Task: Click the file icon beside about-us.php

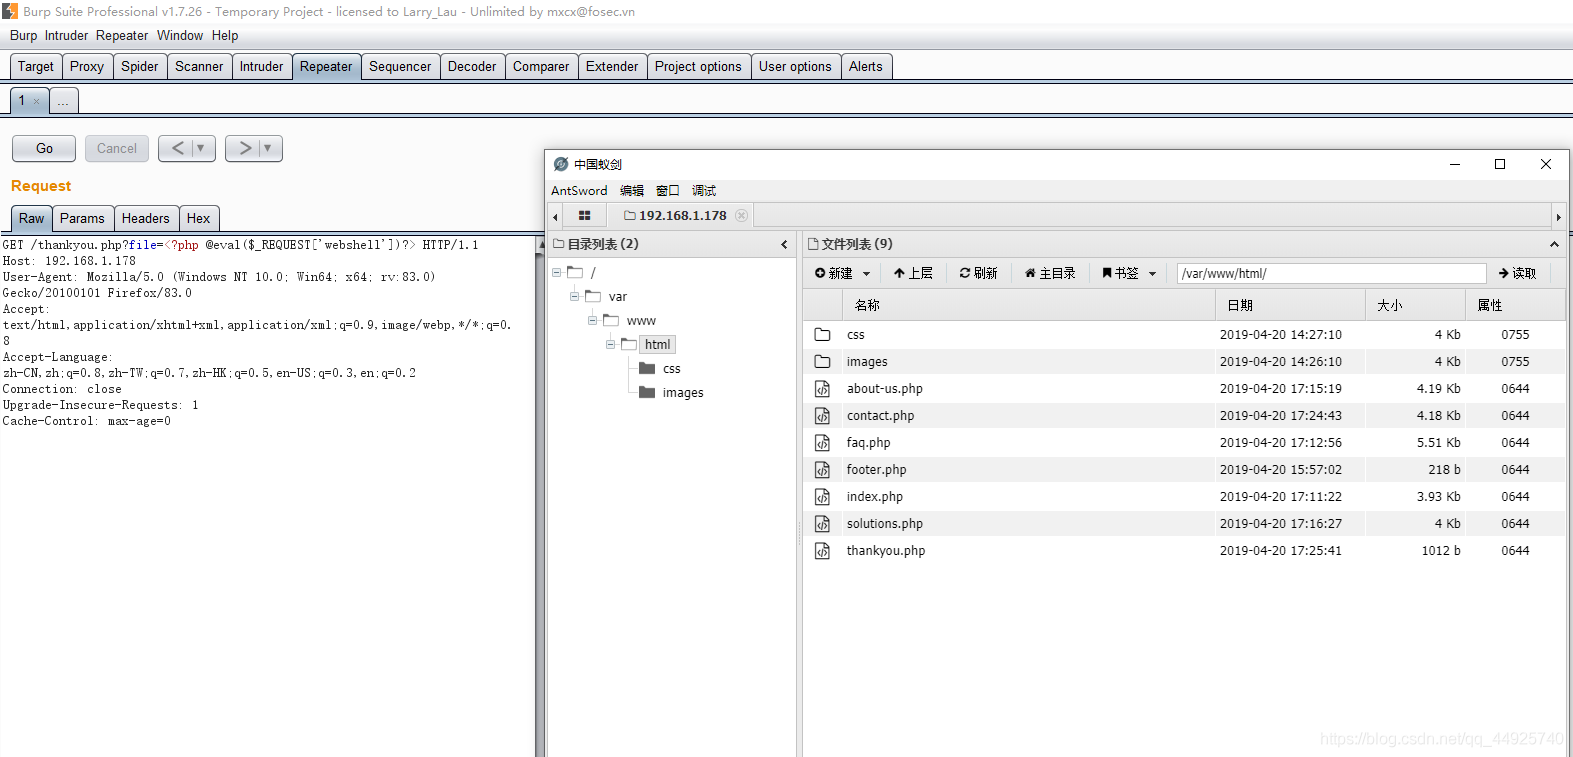Action: click(x=822, y=389)
